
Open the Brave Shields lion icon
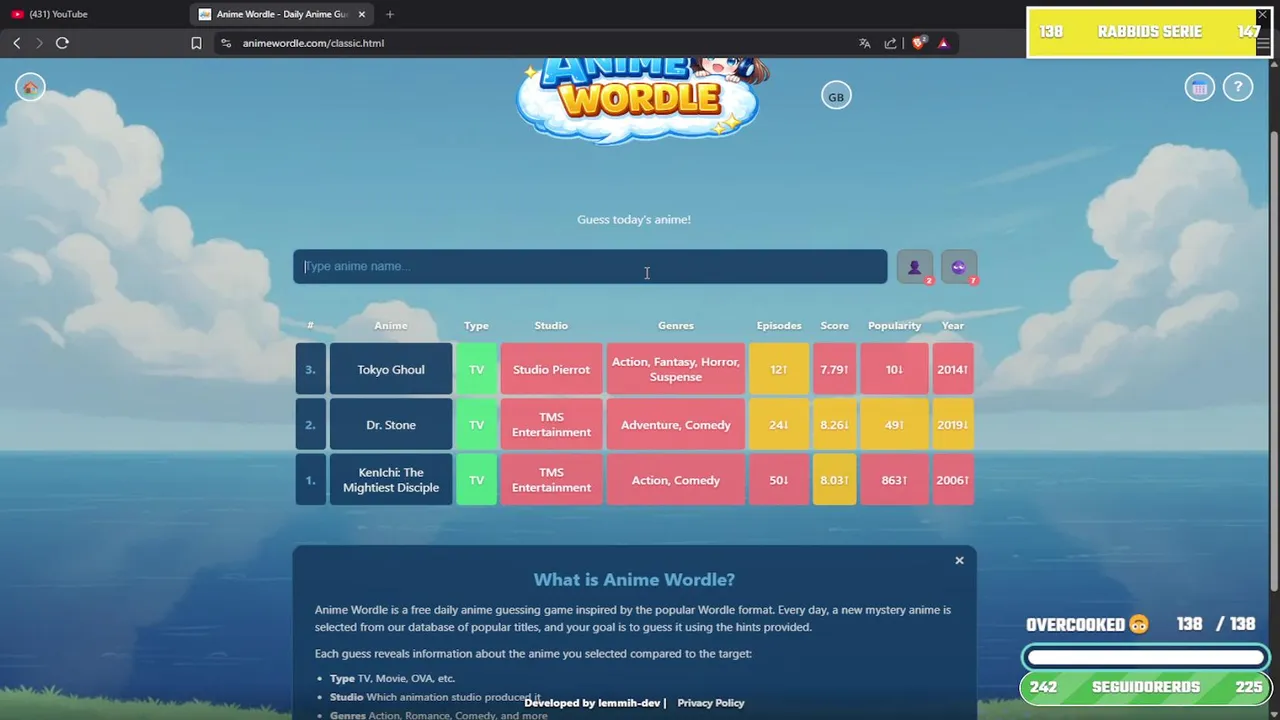coord(918,43)
